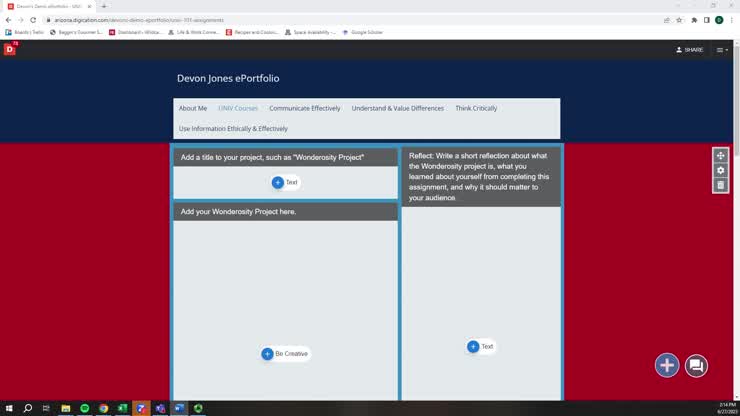The width and height of the screenshot is (740, 416).
Task: Click the blue add content plus button
Action: click(667, 365)
